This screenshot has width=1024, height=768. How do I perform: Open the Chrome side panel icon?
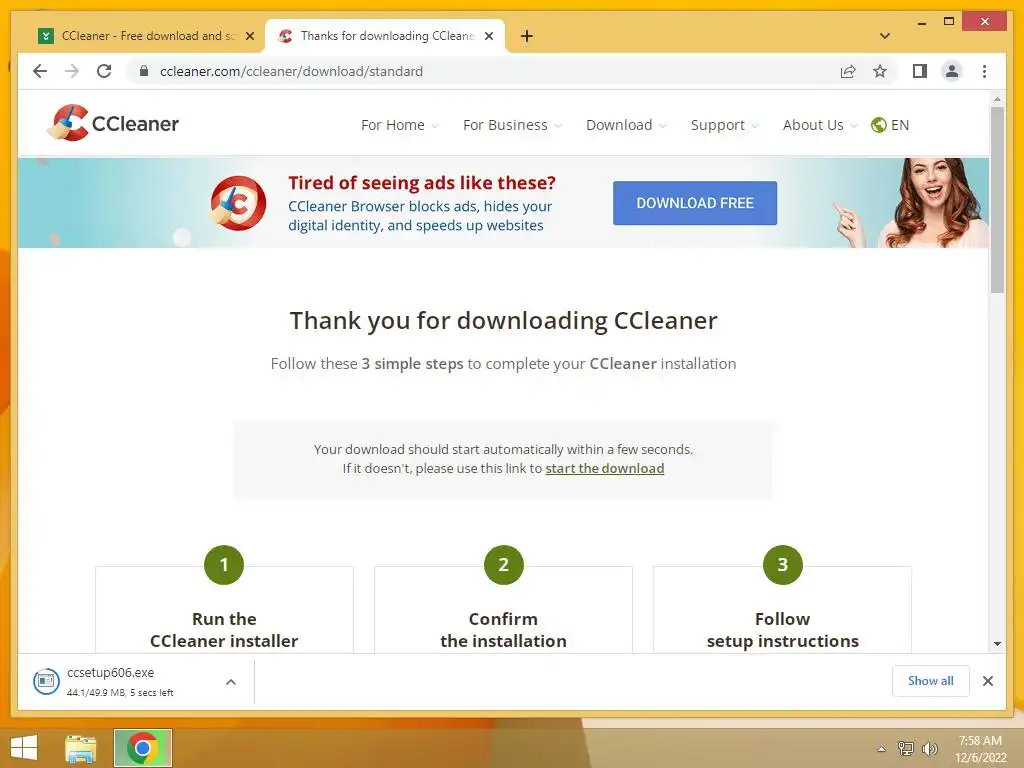(920, 71)
